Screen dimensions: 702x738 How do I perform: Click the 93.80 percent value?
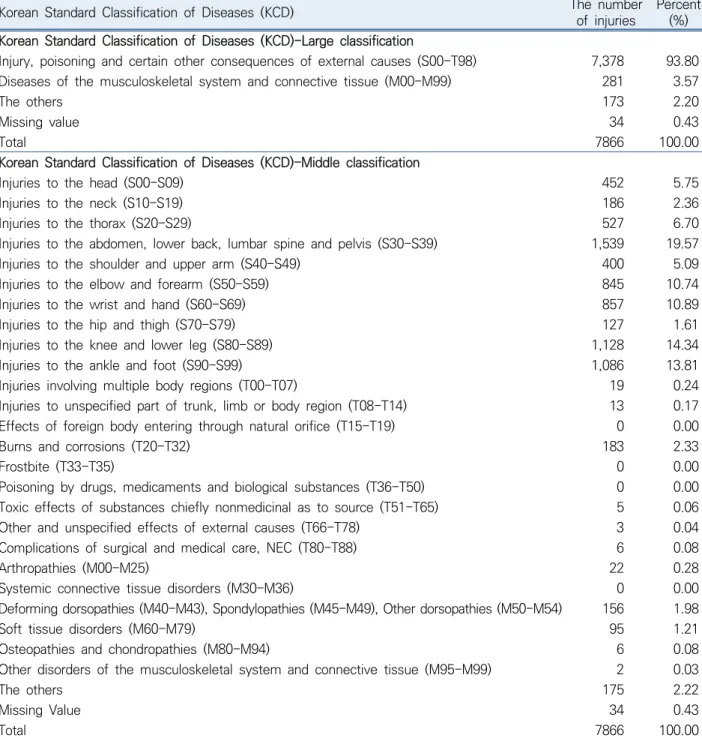coord(682,61)
